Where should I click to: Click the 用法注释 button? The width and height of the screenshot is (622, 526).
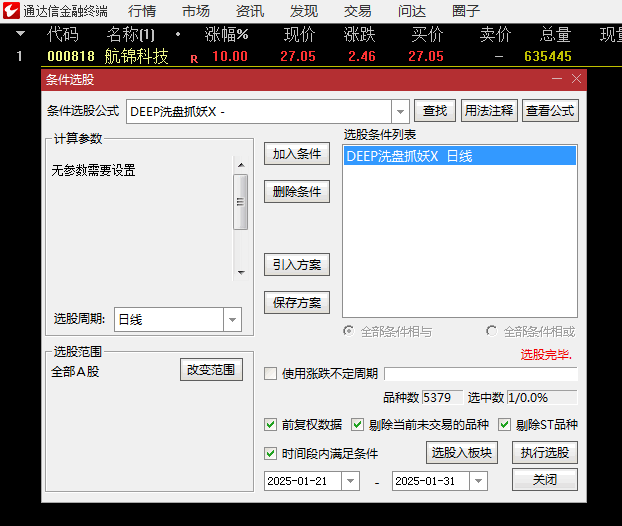click(x=489, y=110)
